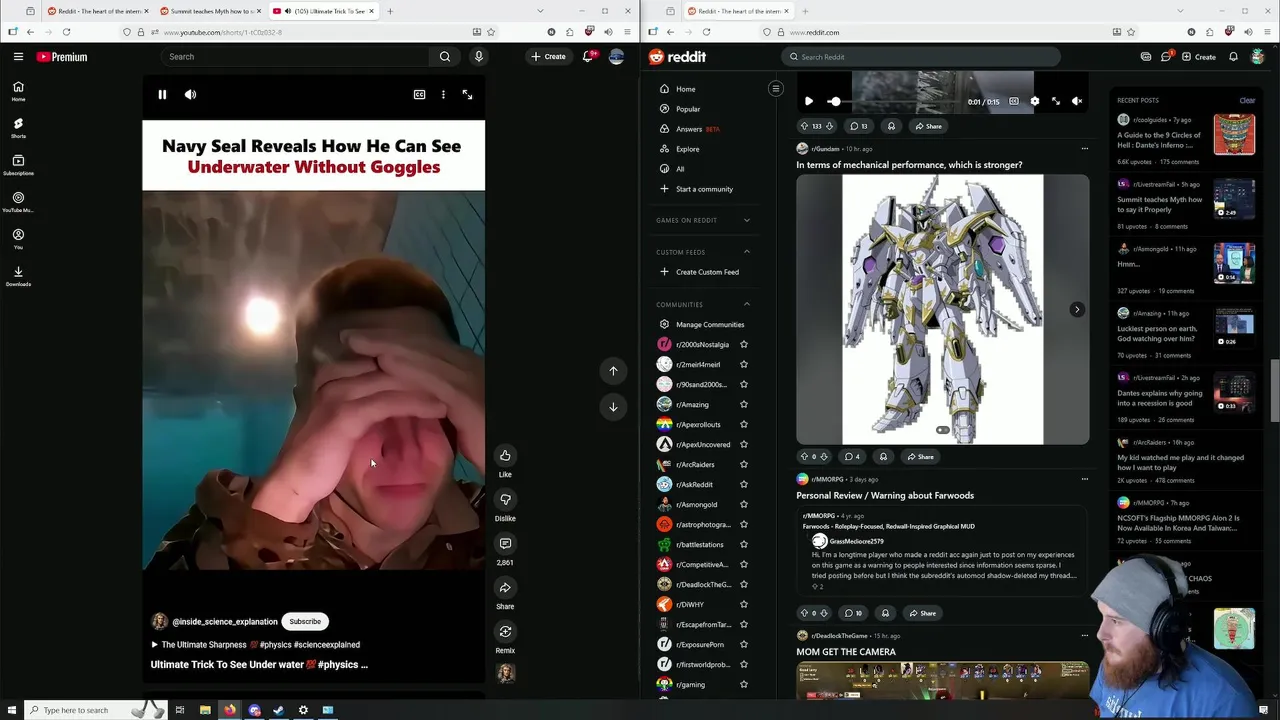Open Downloads in the YouTube sidebar

click(18, 276)
